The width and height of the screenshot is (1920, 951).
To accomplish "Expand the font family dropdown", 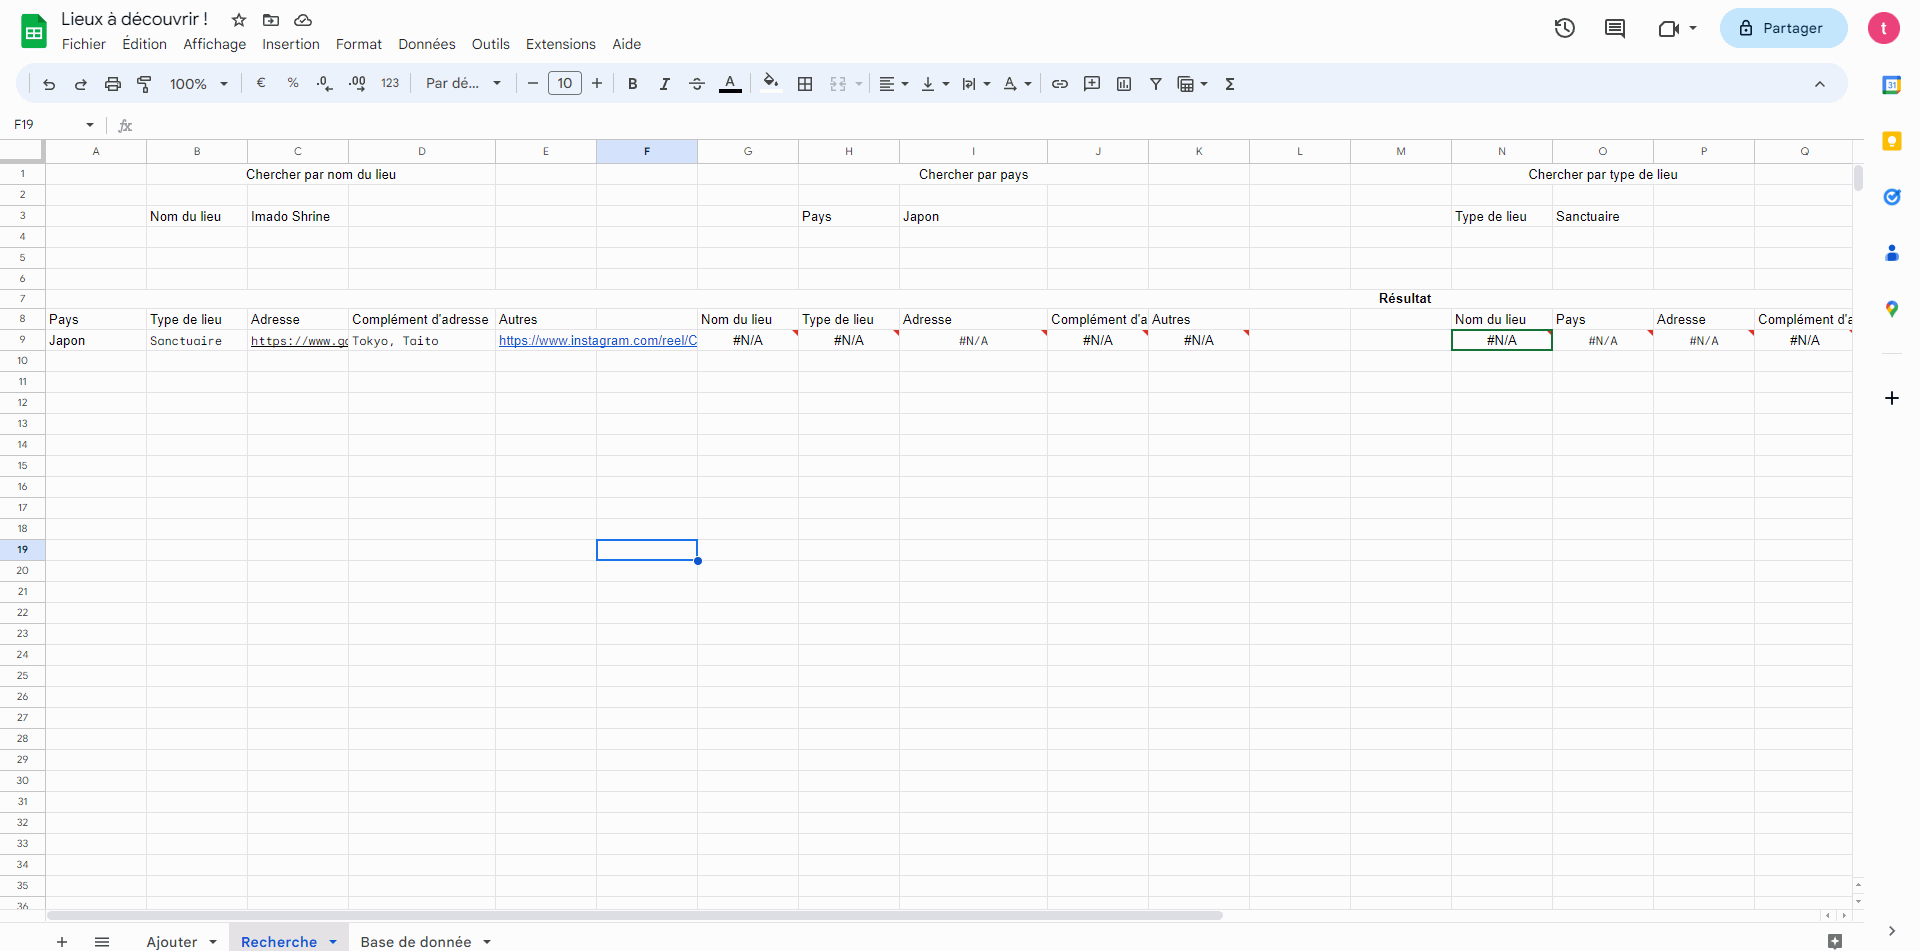I will (x=463, y=84).
